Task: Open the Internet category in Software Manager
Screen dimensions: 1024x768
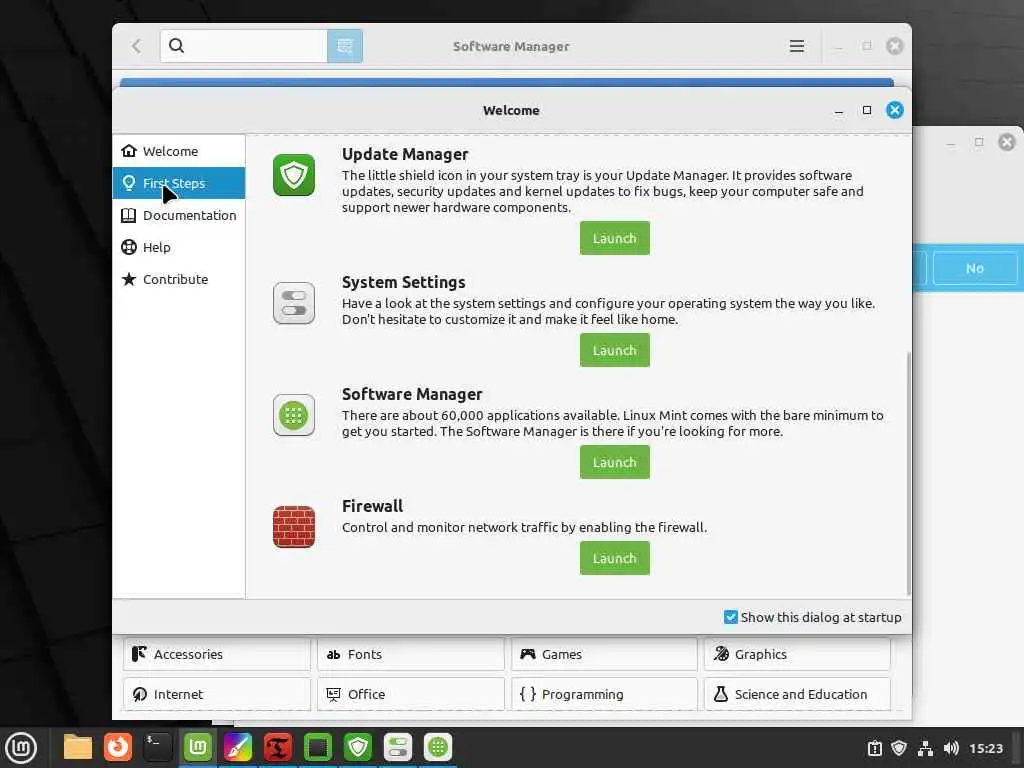Action: [217, 694]
